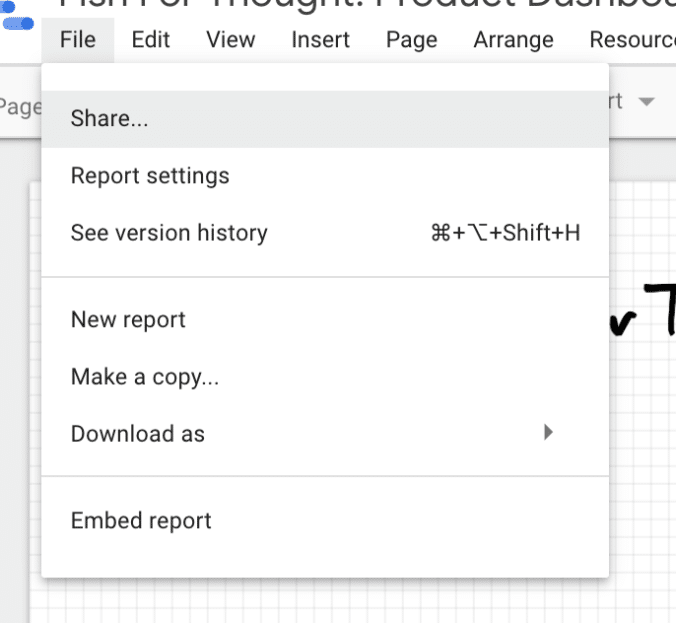The height and width of the screenshot is (623, 676).
Task: Open the View menu
Action: pos(231,40)
